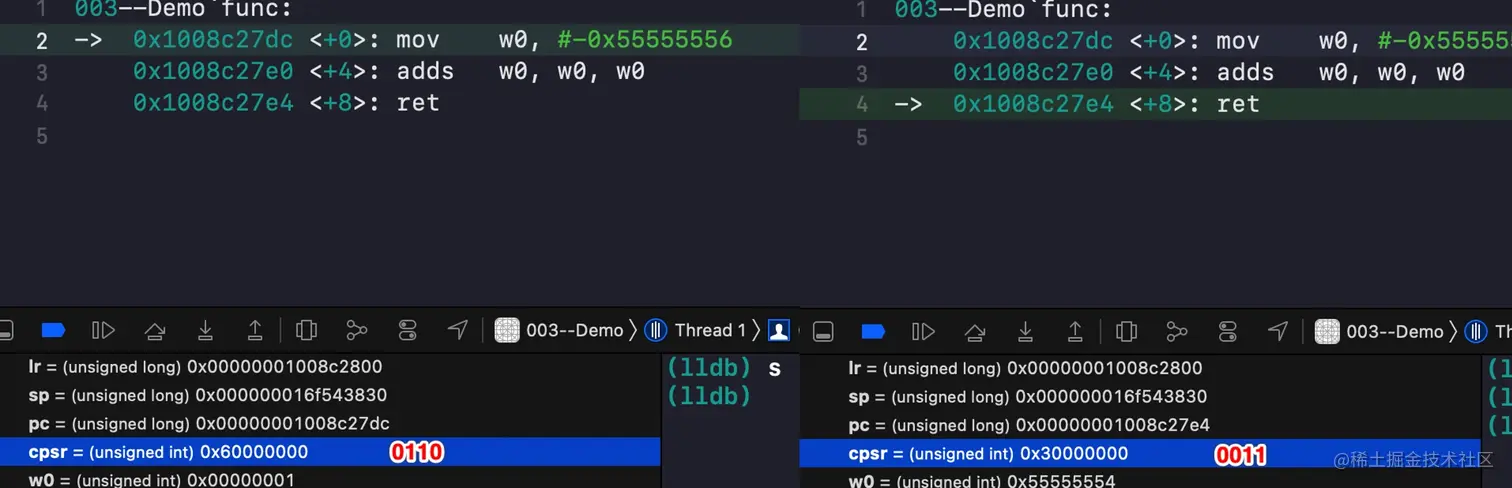
Task: Simulate location arrow in left debug bar
Action: click(457, 330)
